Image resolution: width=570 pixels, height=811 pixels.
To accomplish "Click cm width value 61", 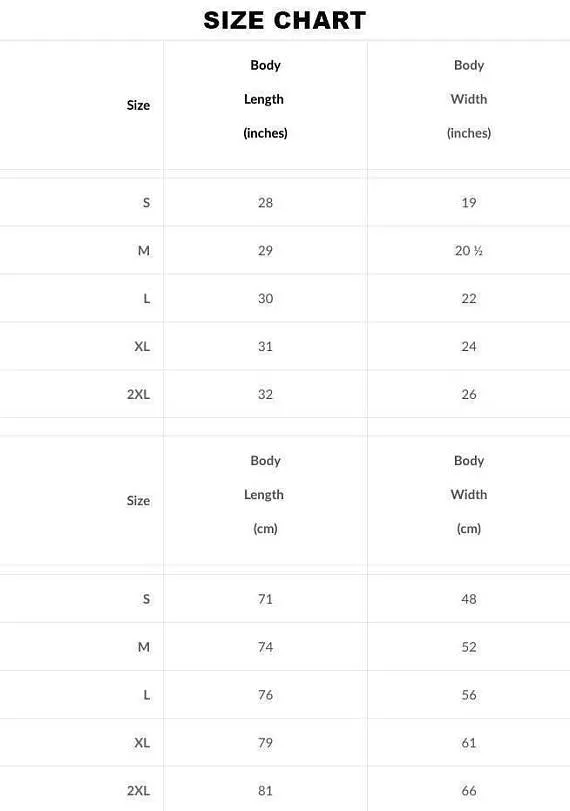I will coord(469,743).
